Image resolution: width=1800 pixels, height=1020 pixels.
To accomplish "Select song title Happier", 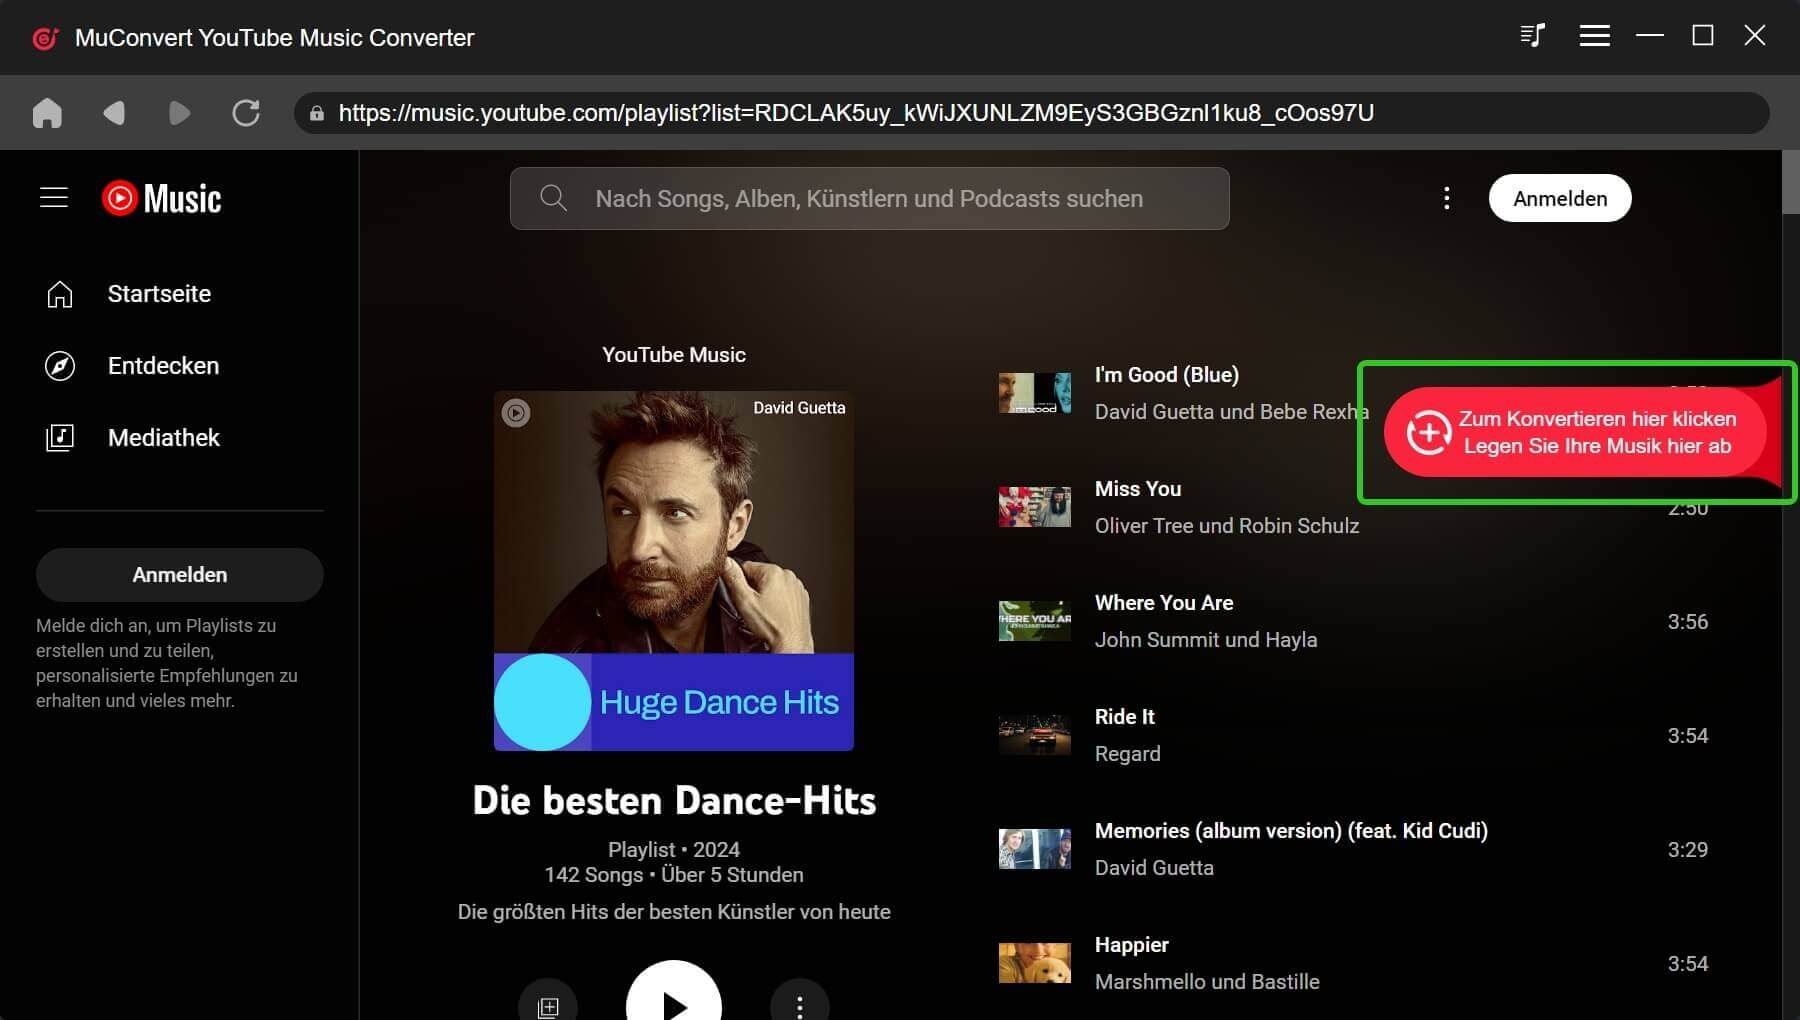I will click(x=1131, y=945).
